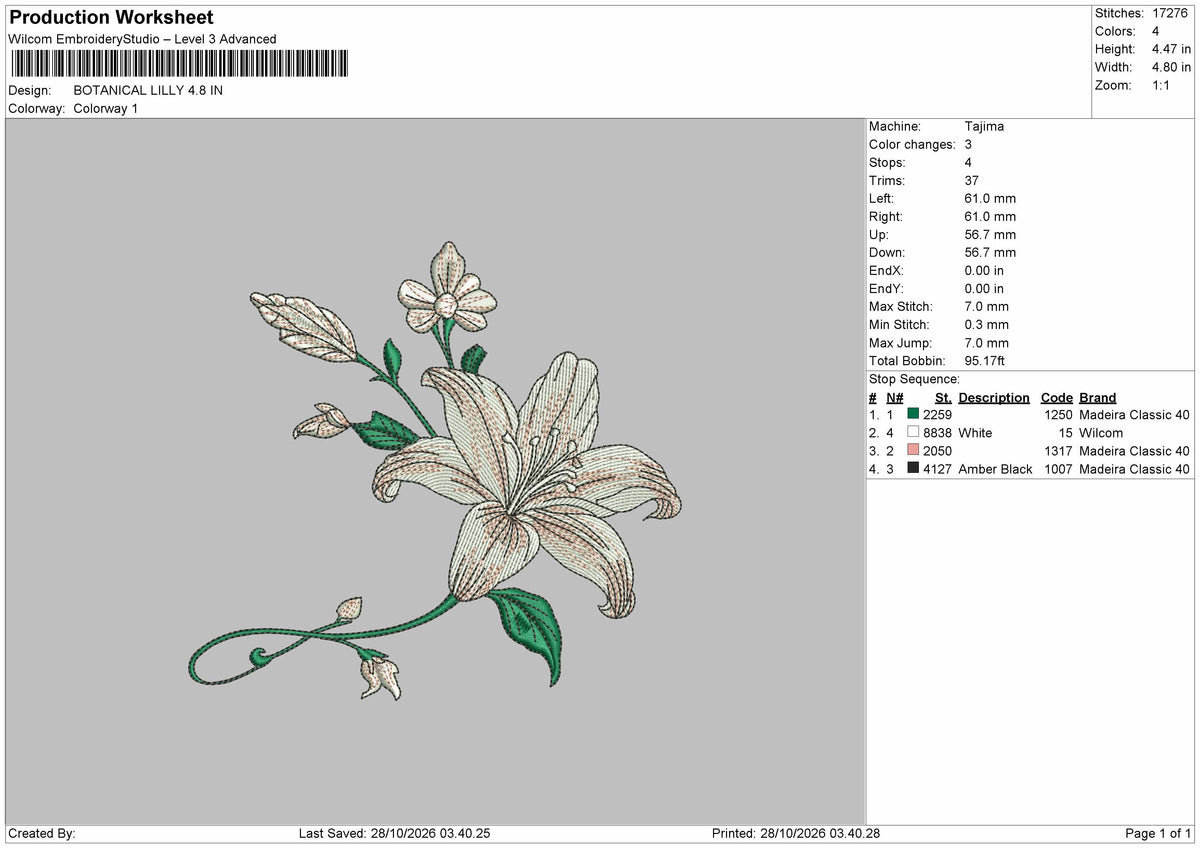Click the thread code '1317'

[1057, 451]
